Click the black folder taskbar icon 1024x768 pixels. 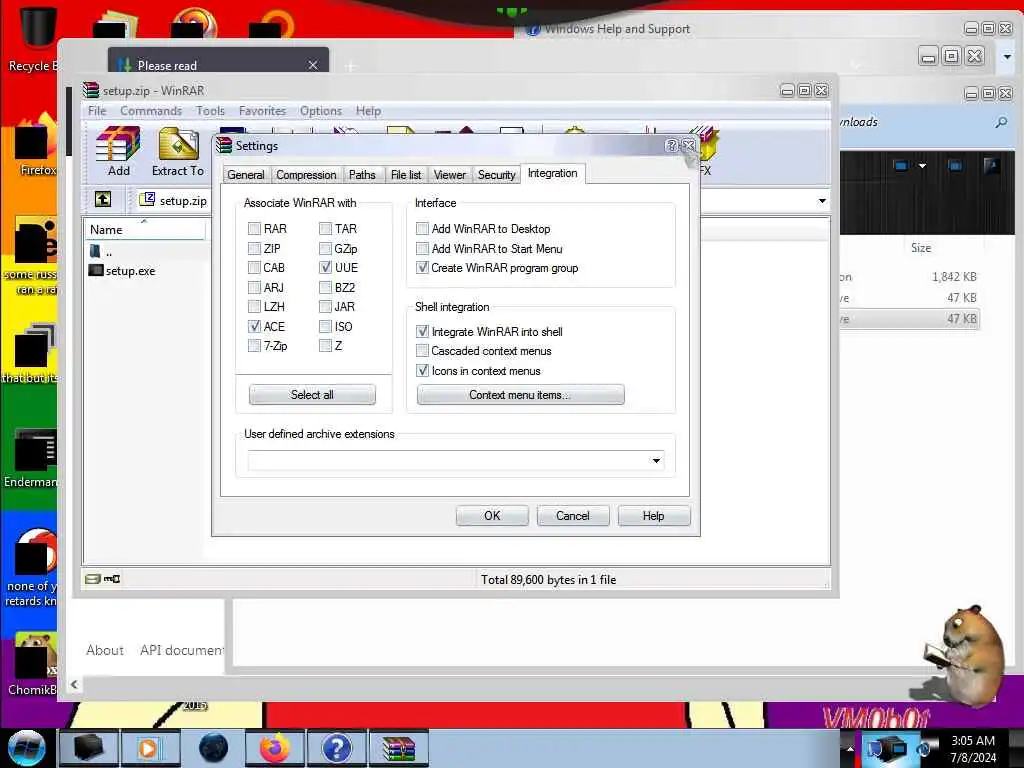coord(88,748)
